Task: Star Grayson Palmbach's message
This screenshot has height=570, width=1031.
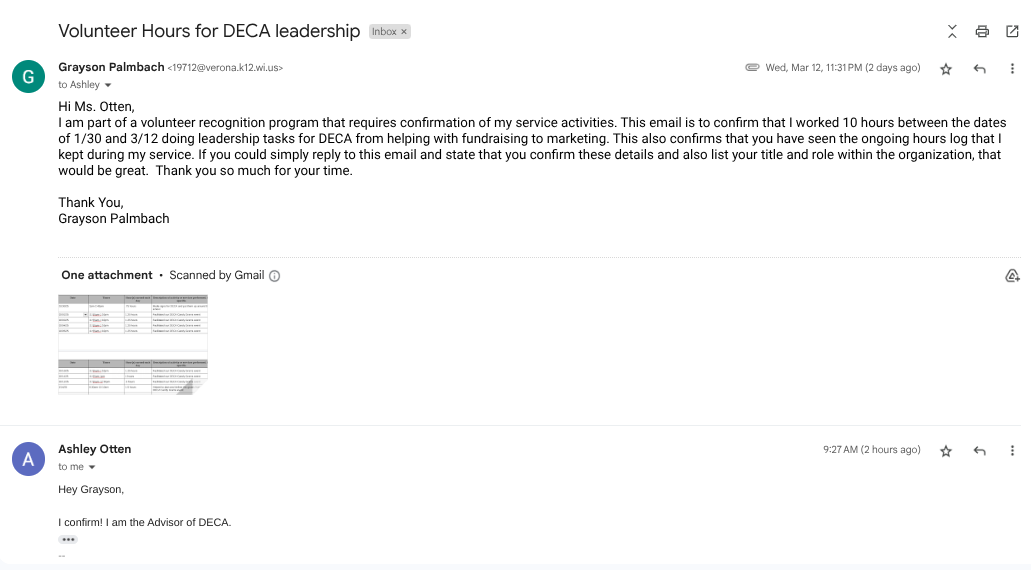Action: (946, 69)
